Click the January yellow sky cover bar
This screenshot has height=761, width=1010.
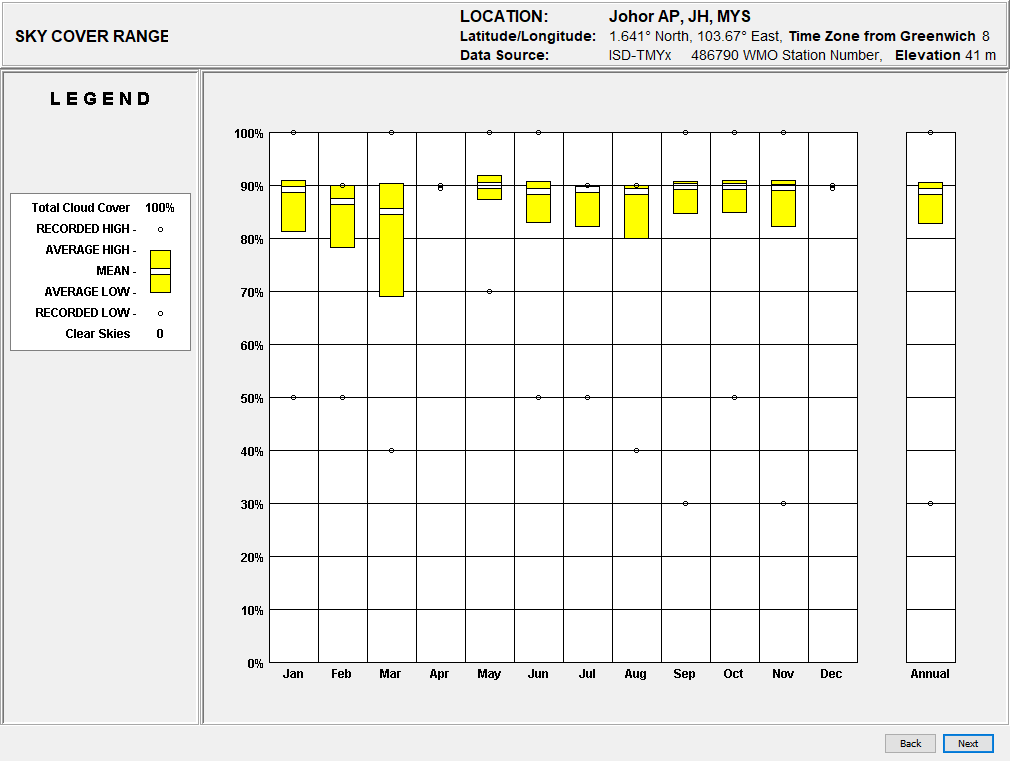(x=293, y=206)
